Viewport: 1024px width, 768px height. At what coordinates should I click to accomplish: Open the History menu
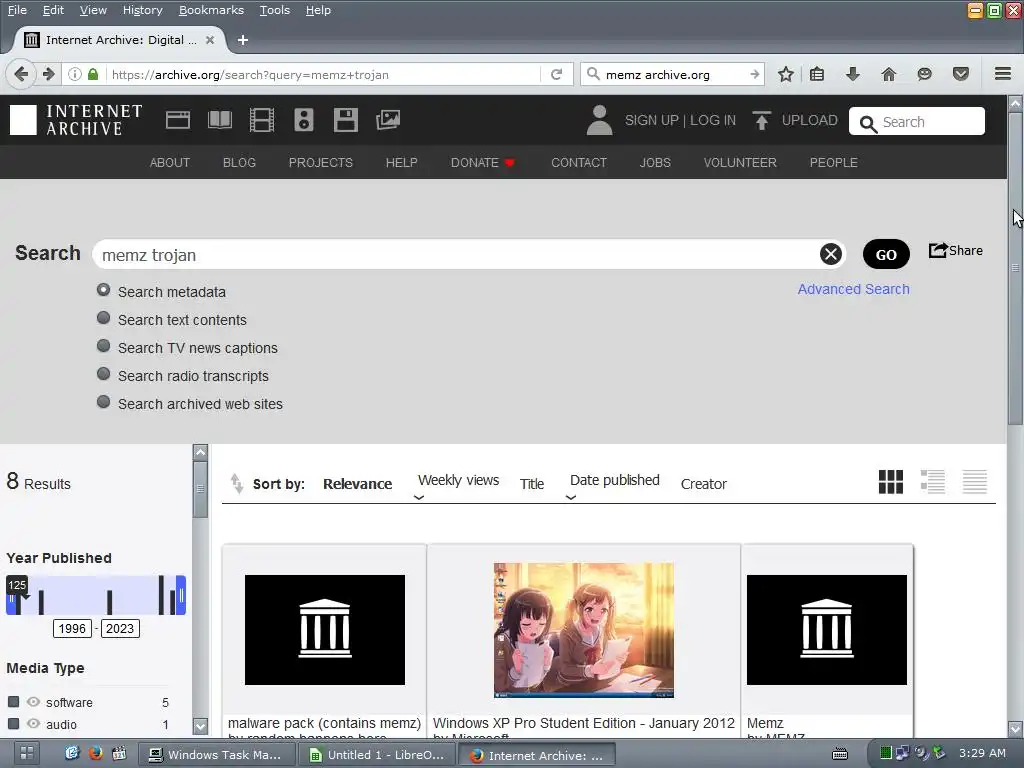click(142, 10)
